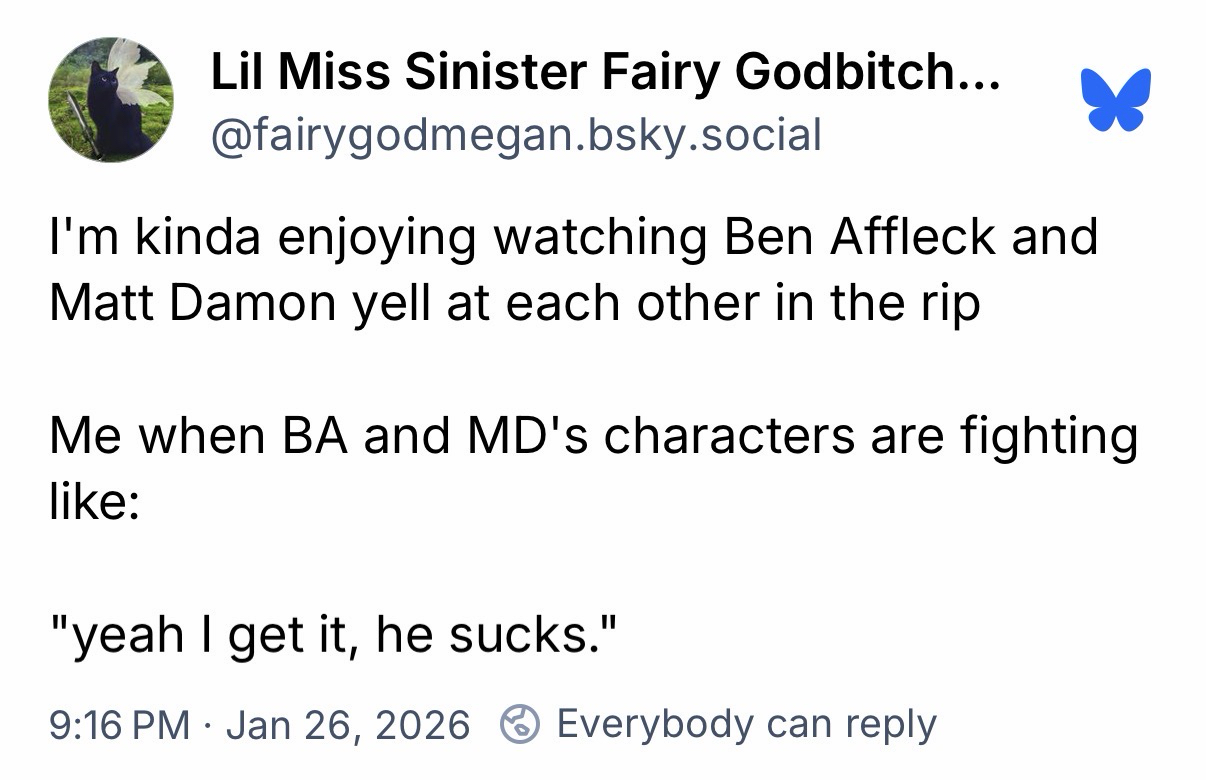Click the truncating ellipsis after Godbitch
The image size is (1206, 780).
pyautogui.click(x=979, y=73)
